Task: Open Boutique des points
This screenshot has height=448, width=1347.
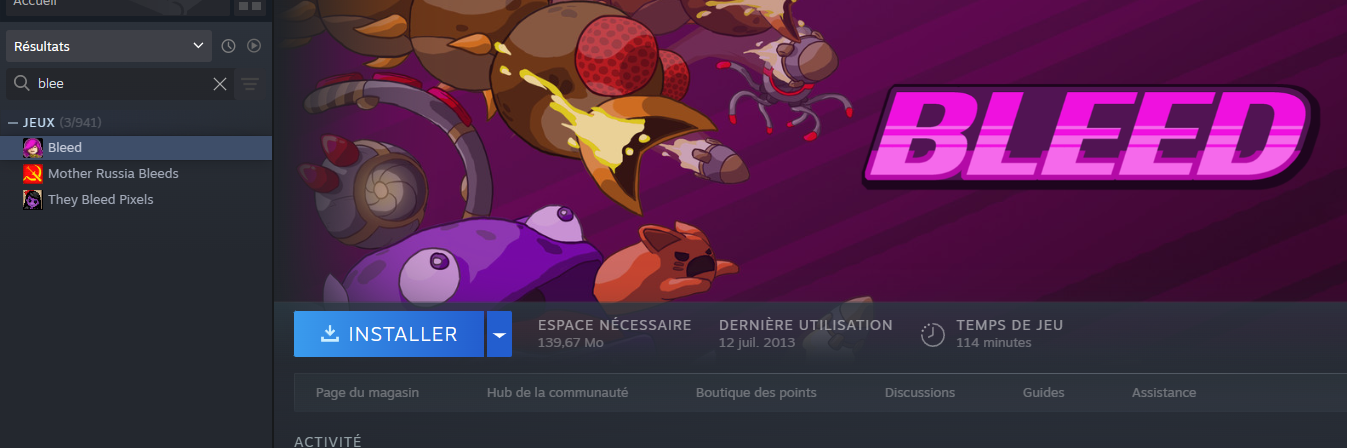Action: (756, 393)
